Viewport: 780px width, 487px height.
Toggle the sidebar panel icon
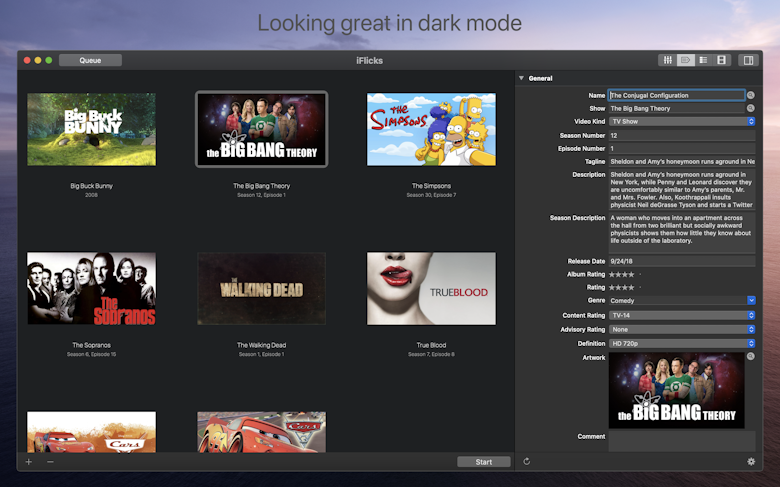coord(748,60)
